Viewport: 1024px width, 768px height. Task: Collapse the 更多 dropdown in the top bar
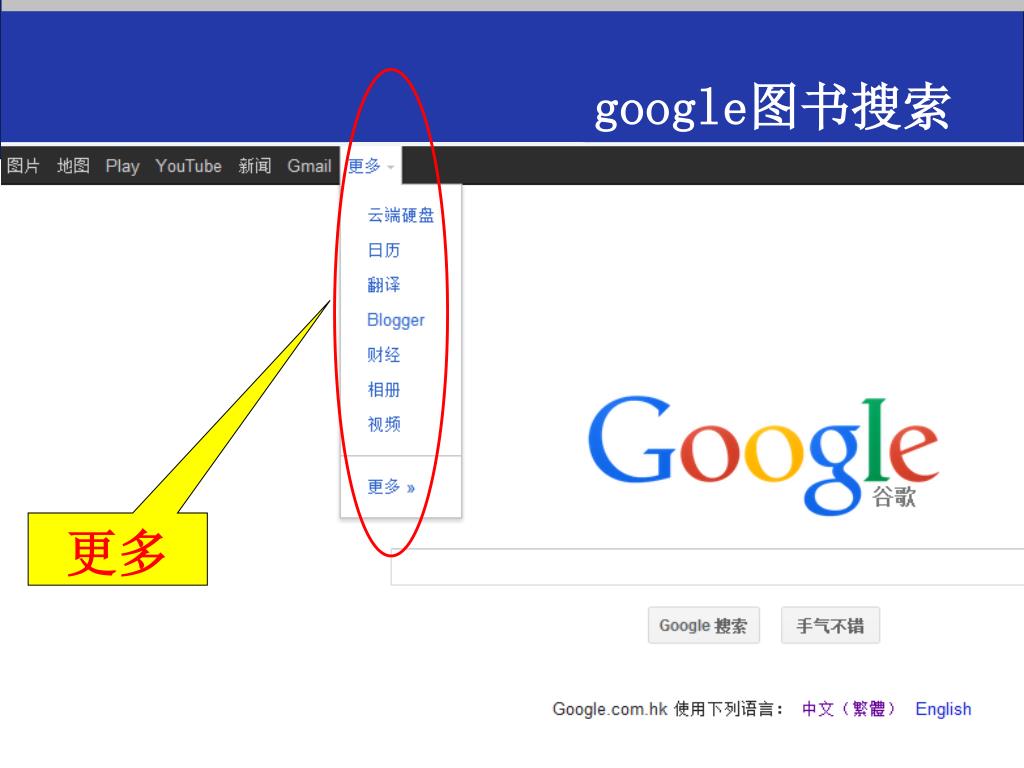coord(370,166)
